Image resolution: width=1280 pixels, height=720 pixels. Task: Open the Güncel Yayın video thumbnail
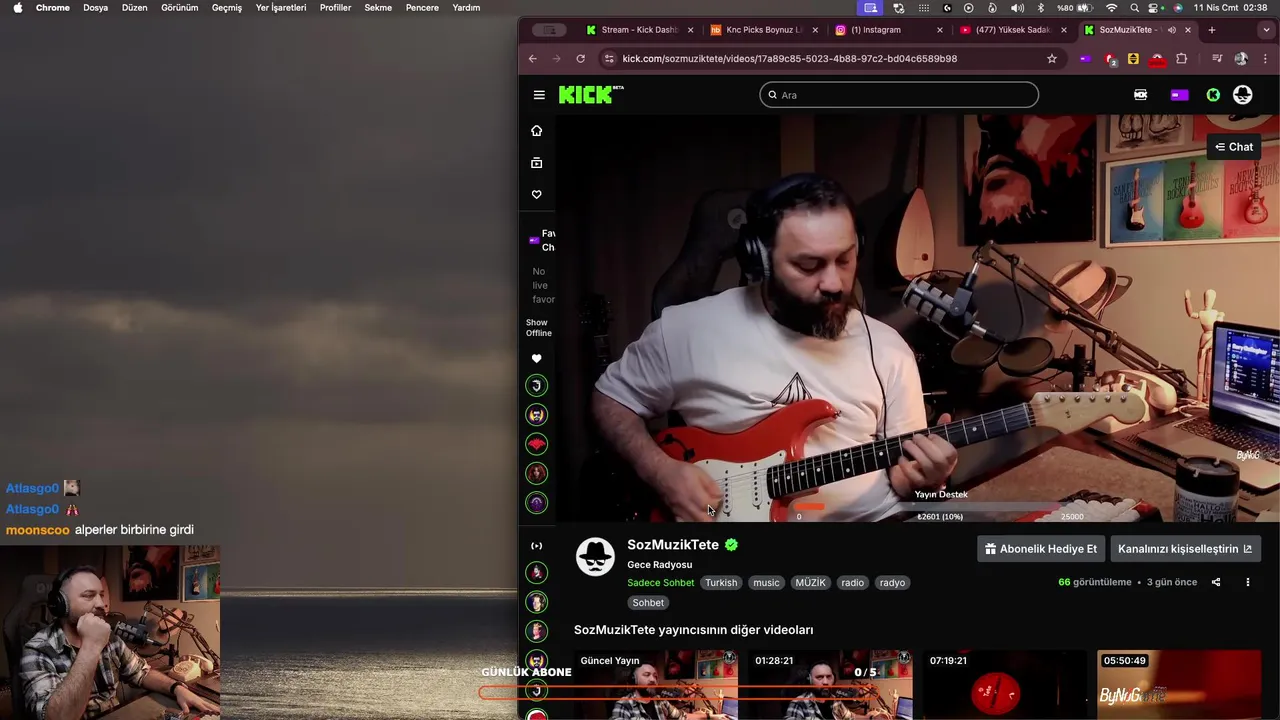[656, 685]
